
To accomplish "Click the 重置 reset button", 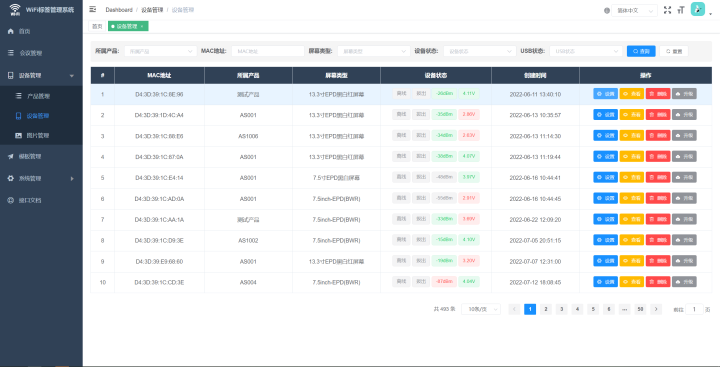I will 674,51.
